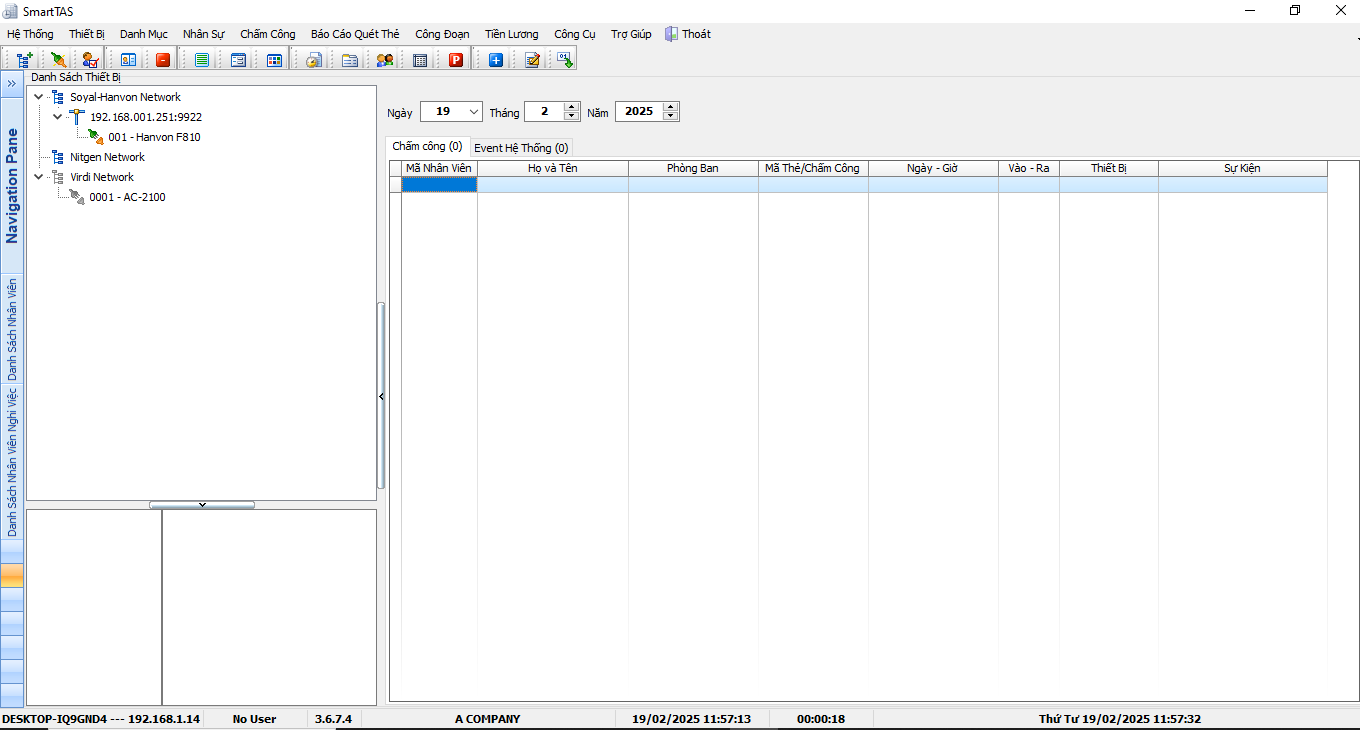
Task: Click the folder cards toolbar icon
Action: (x=350, y=60)
